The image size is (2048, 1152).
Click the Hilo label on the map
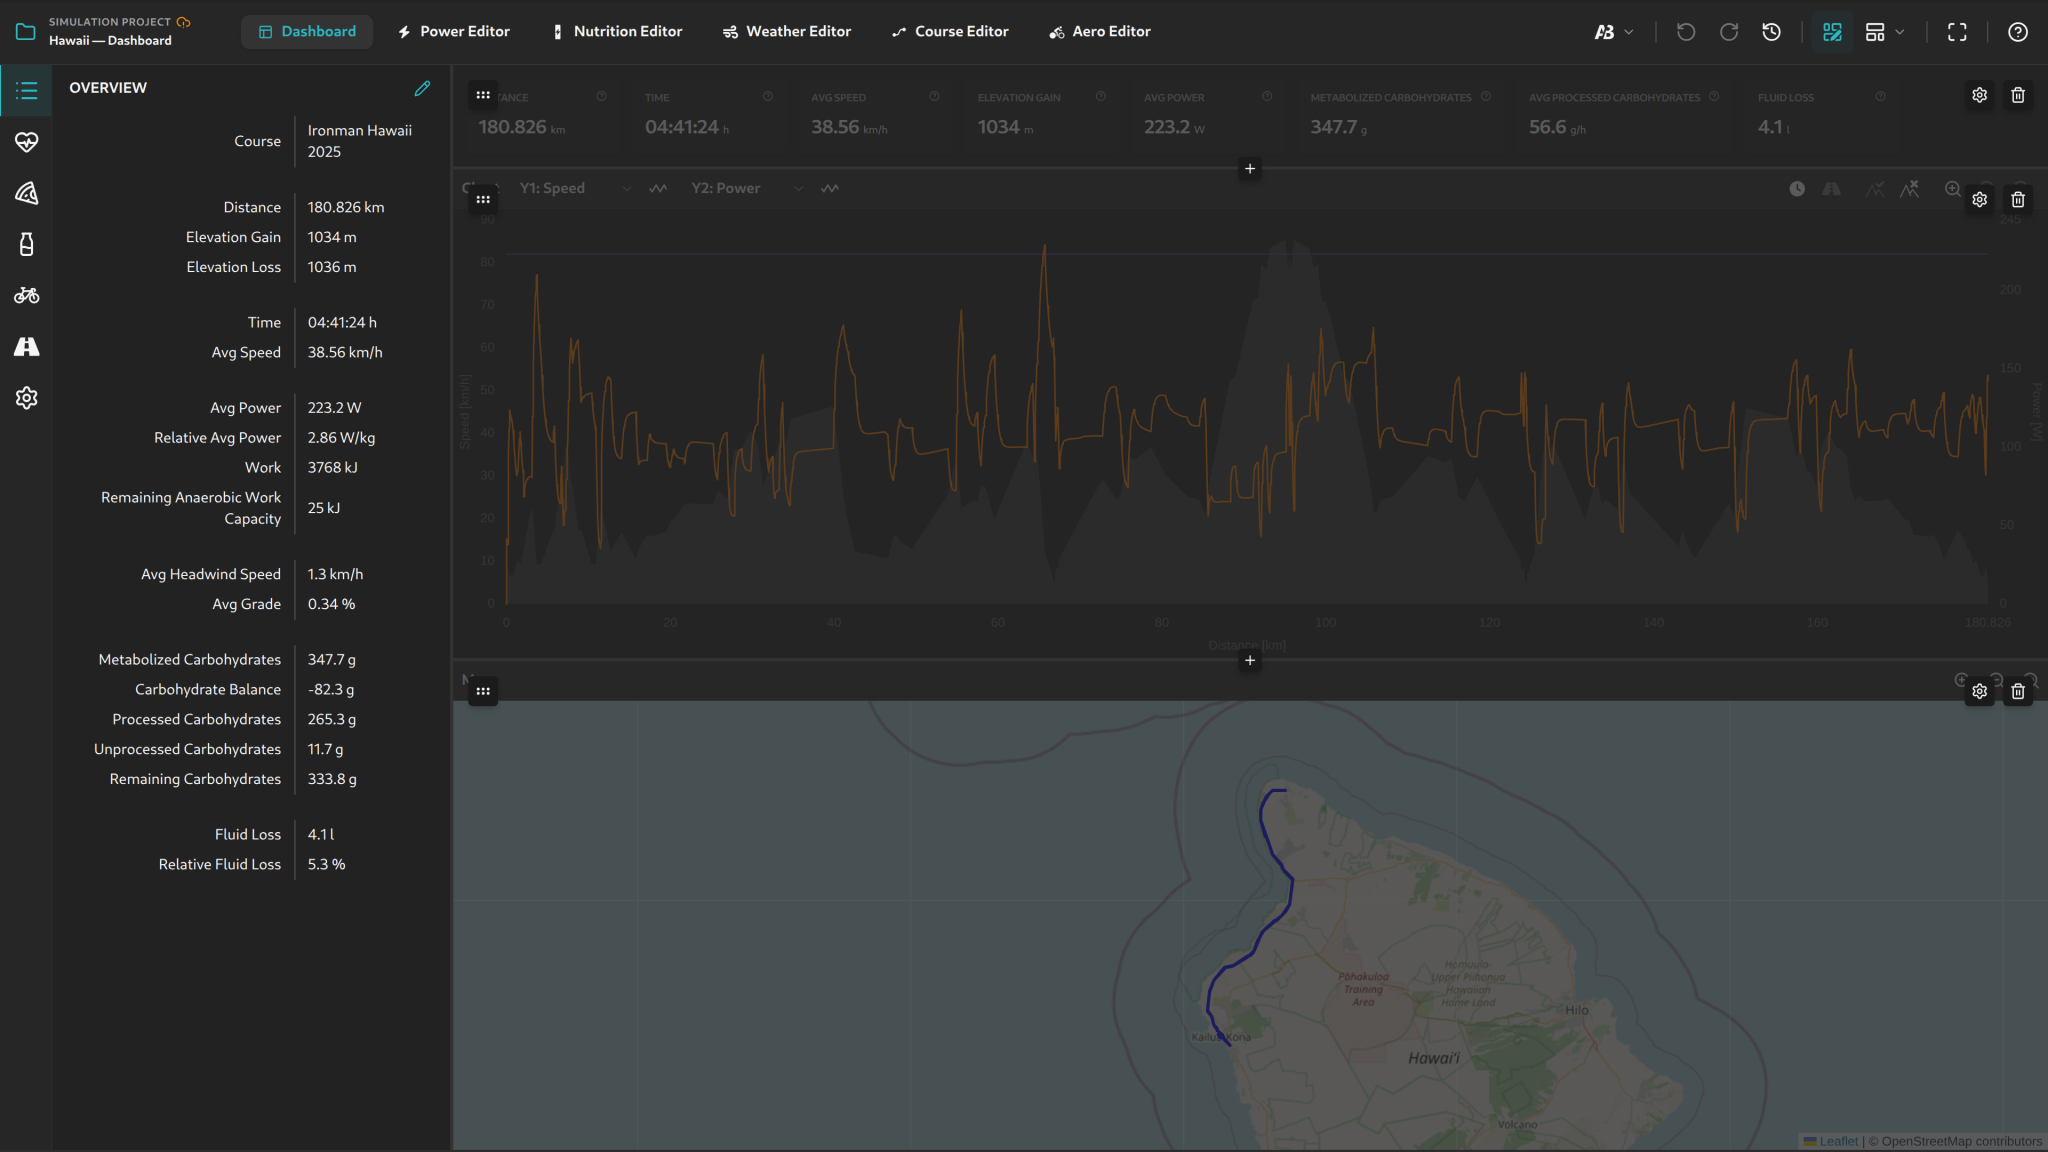[1577, 1010]
